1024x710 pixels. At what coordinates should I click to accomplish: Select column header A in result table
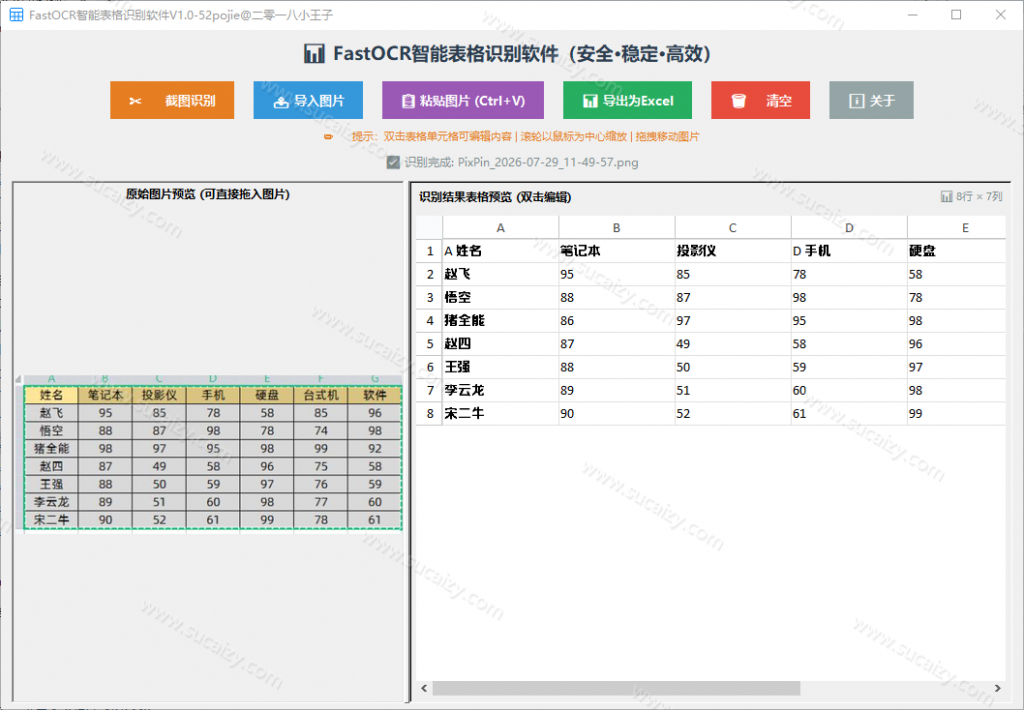click(500, 227)
